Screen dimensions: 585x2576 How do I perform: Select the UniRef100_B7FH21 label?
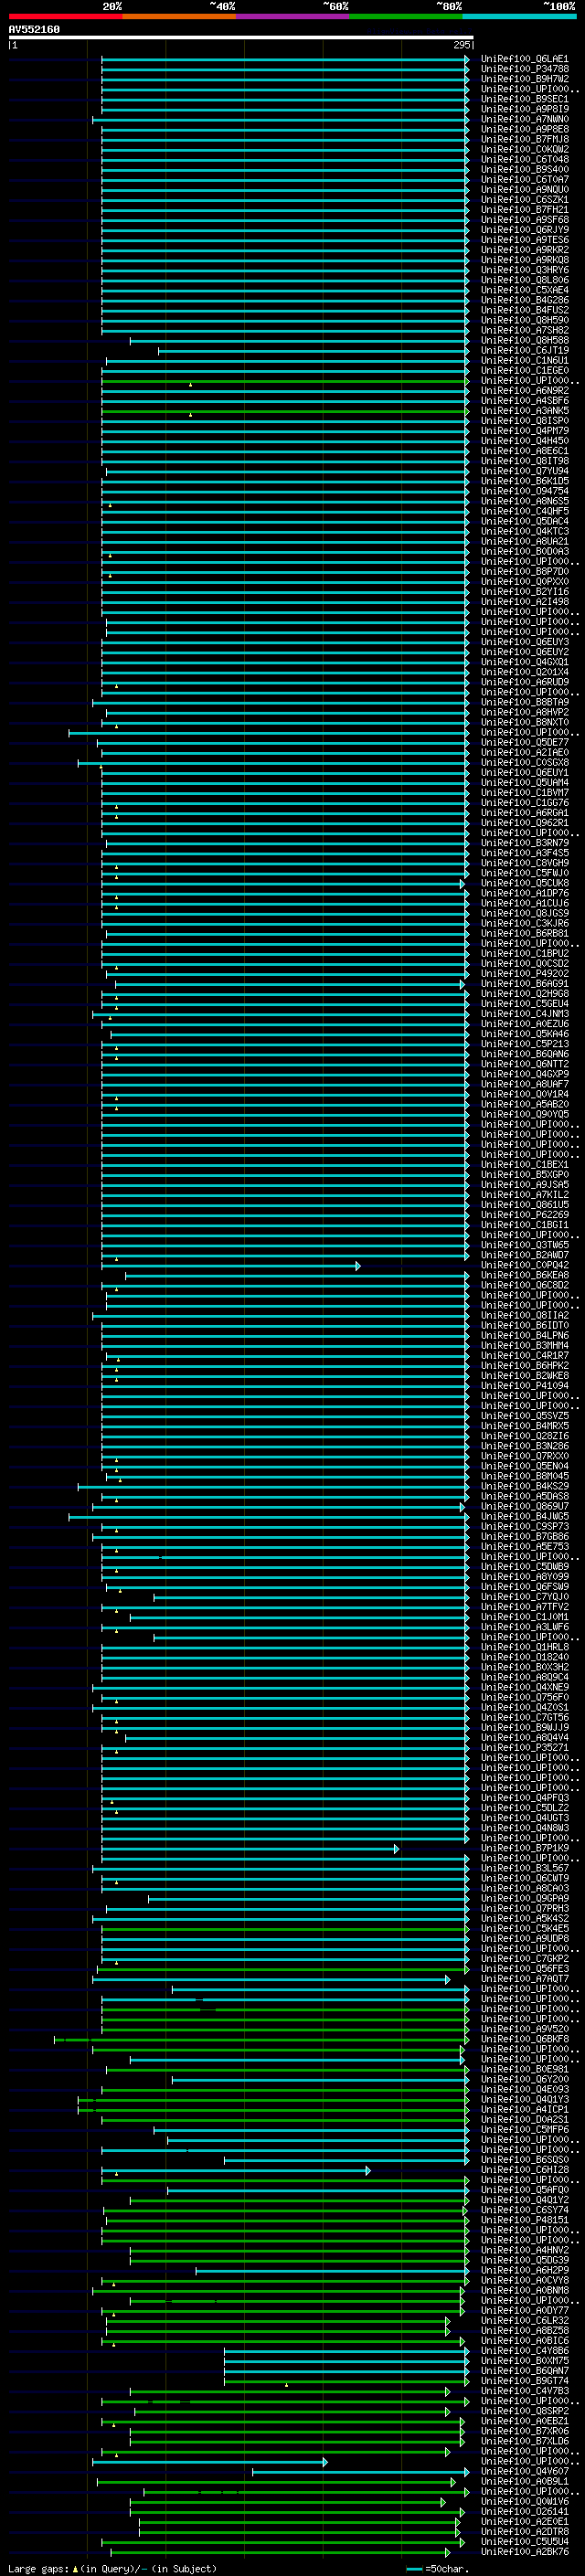pos(524,210)
